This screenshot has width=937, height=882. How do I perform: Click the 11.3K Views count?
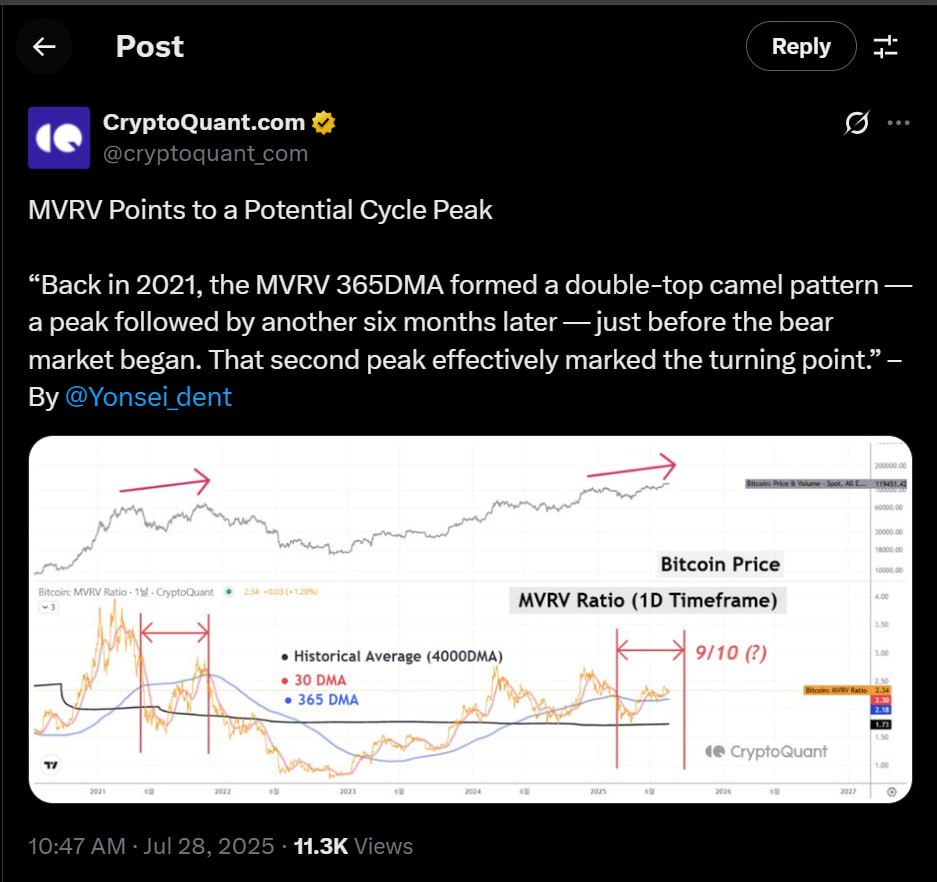(x=353, y=846)
